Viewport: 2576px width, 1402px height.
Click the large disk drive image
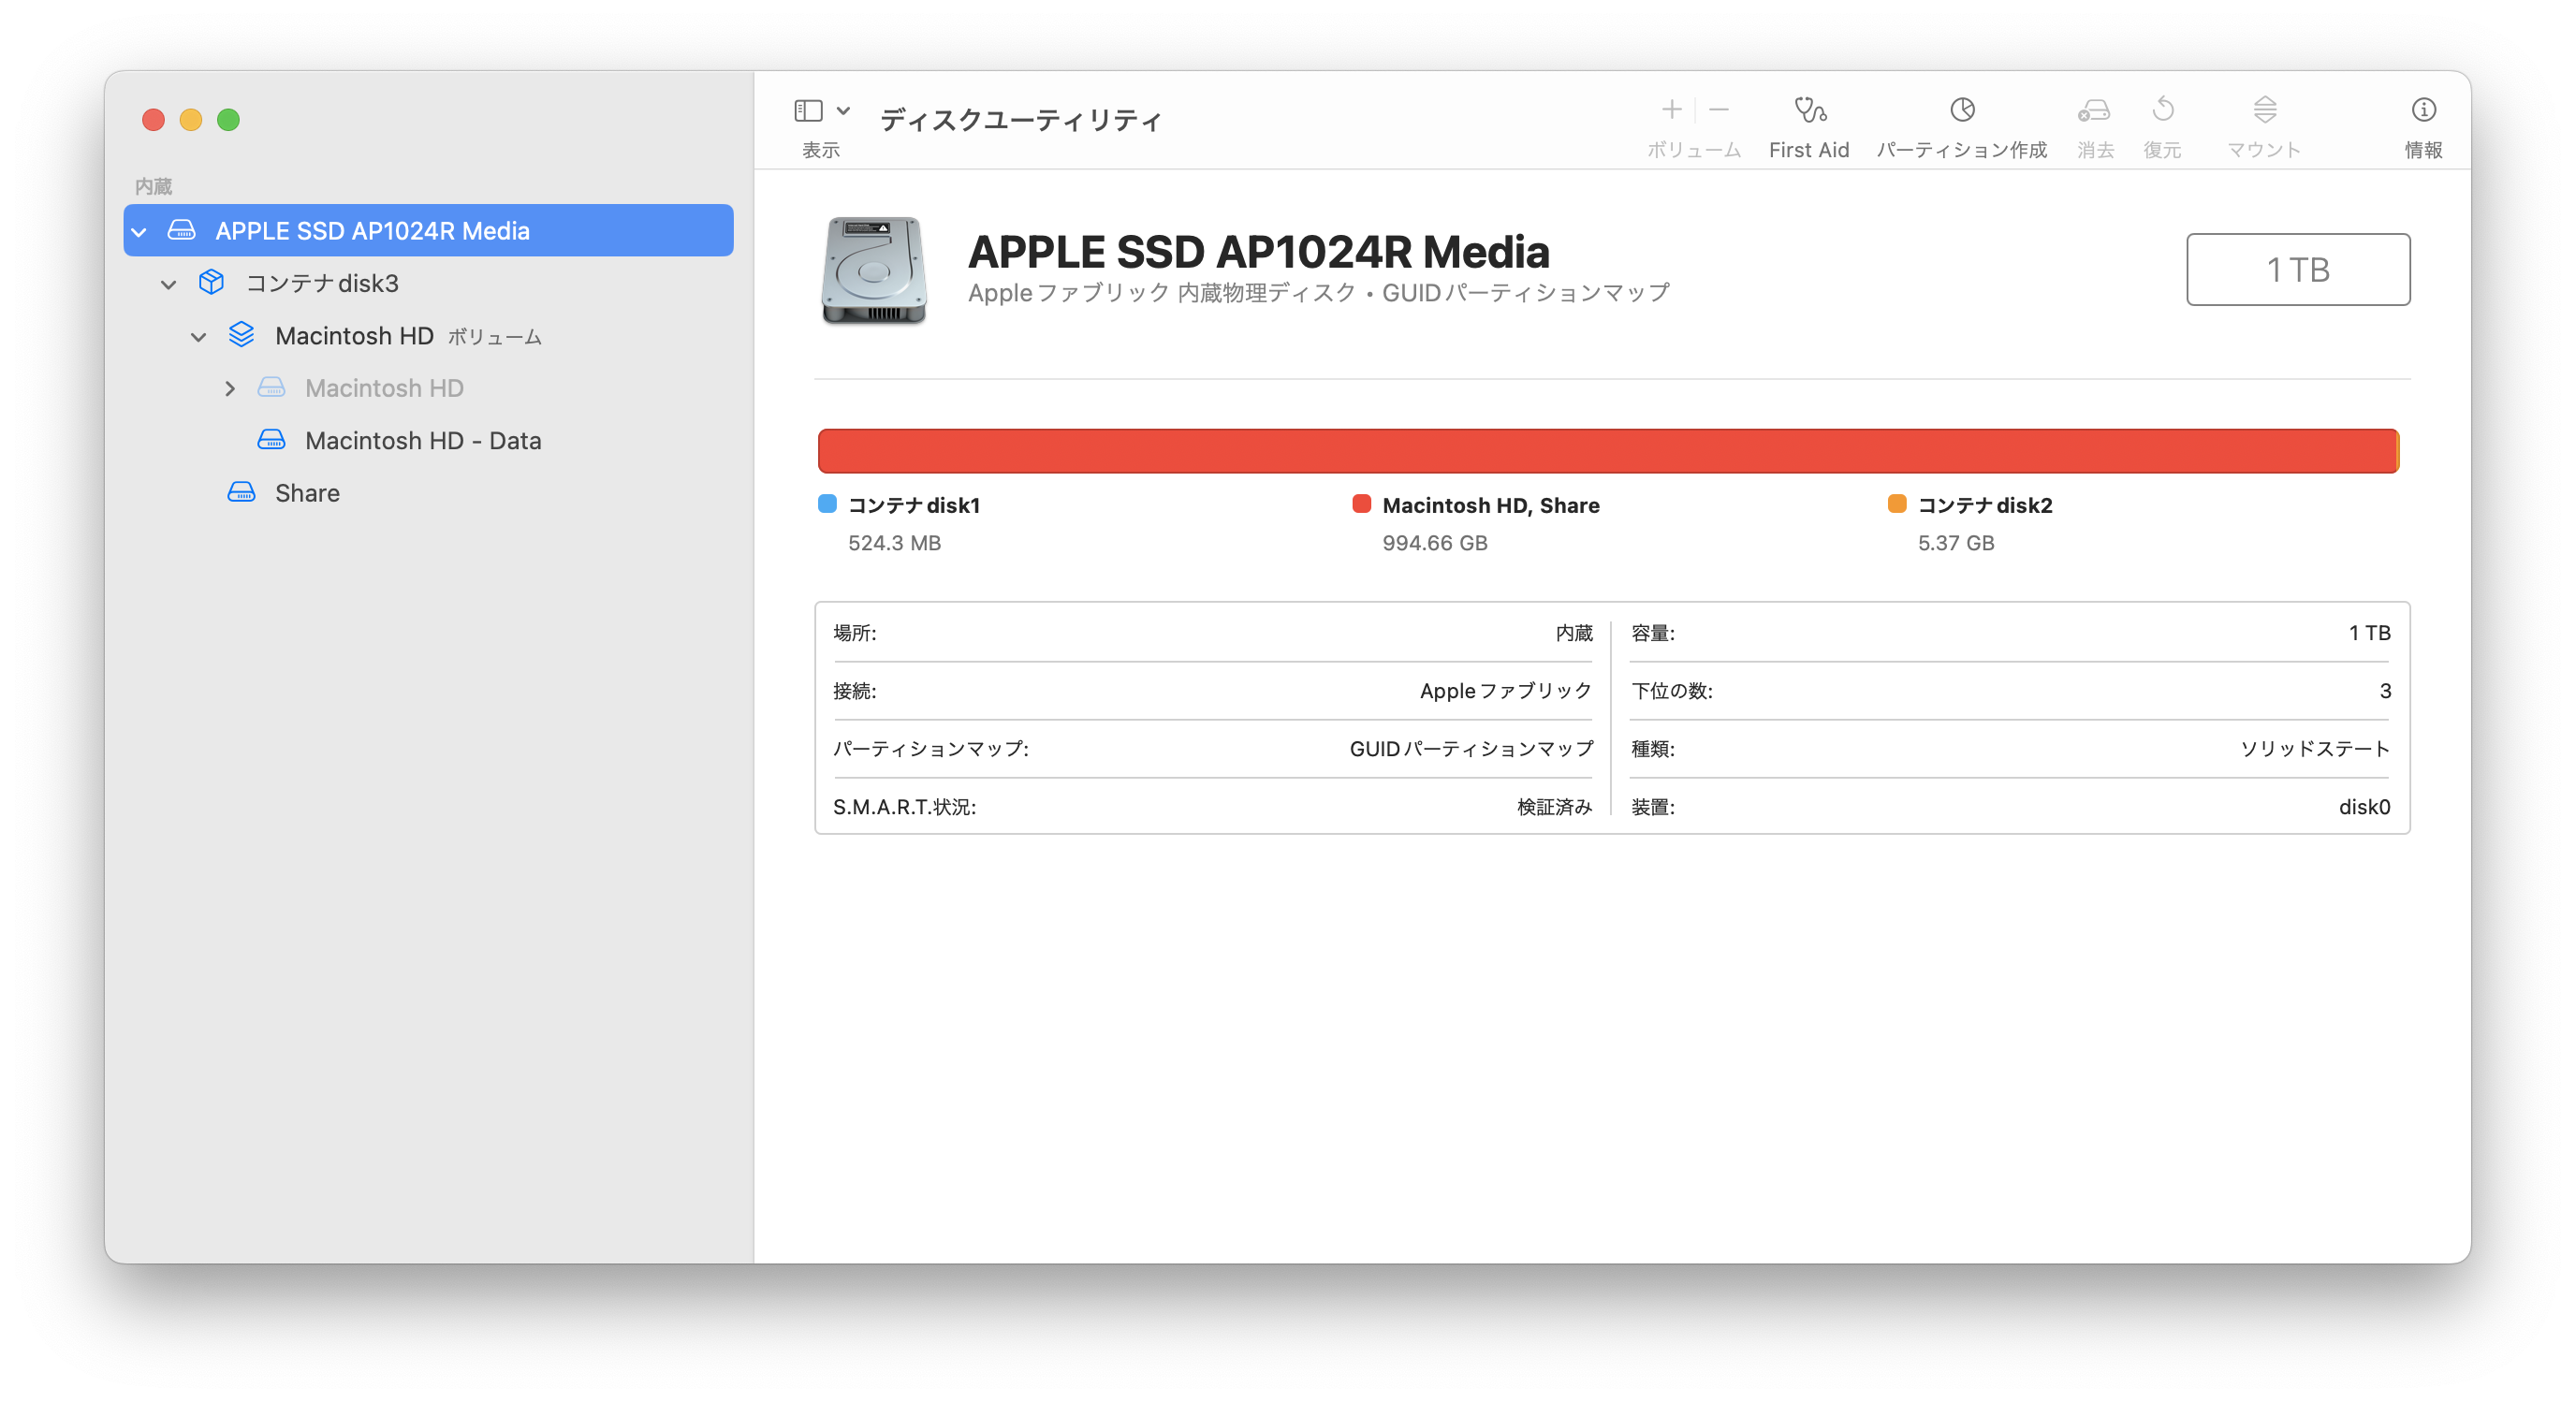click(873, 270)
